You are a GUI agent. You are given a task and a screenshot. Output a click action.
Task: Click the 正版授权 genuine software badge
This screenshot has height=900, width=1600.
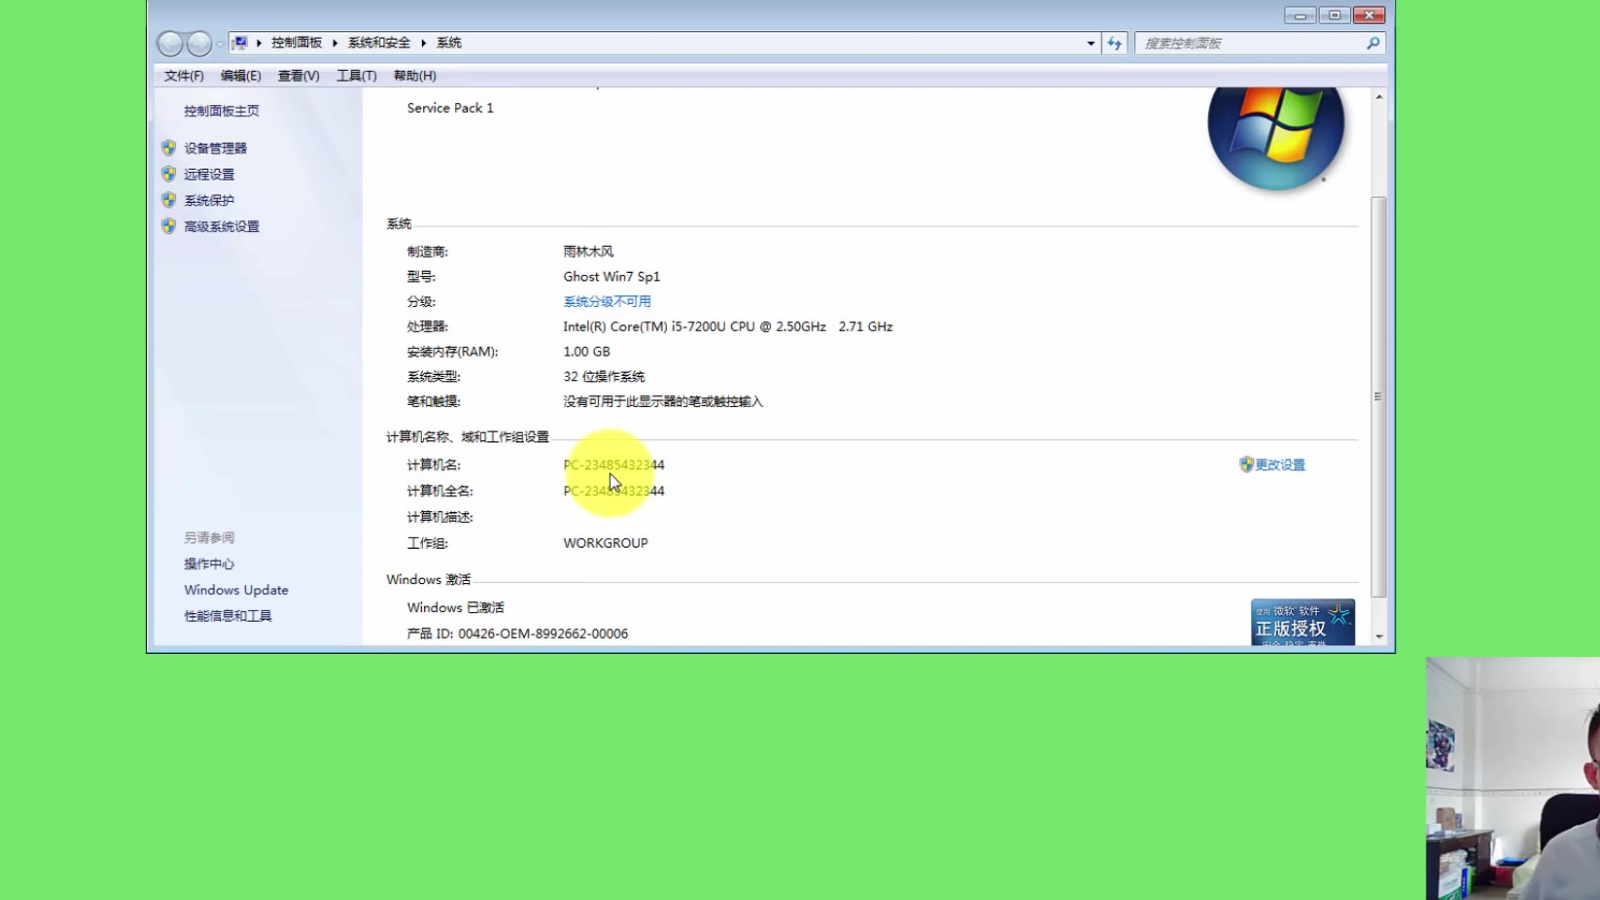coord(1303,622)
